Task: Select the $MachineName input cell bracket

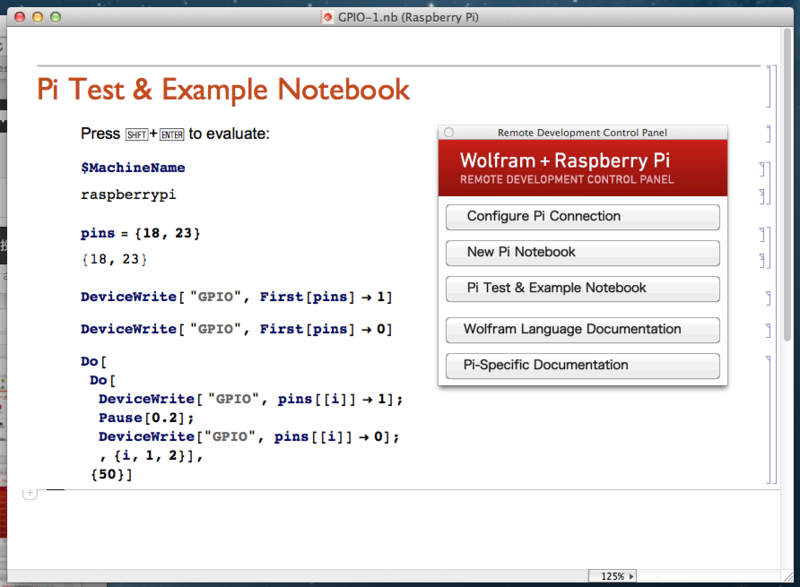Action: (763, 169)
